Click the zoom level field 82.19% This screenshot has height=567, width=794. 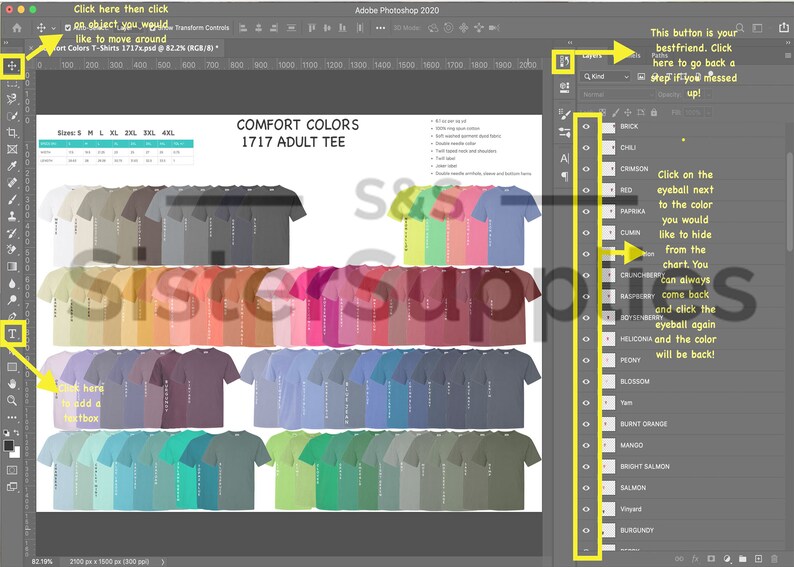click(x=42, y=561)
